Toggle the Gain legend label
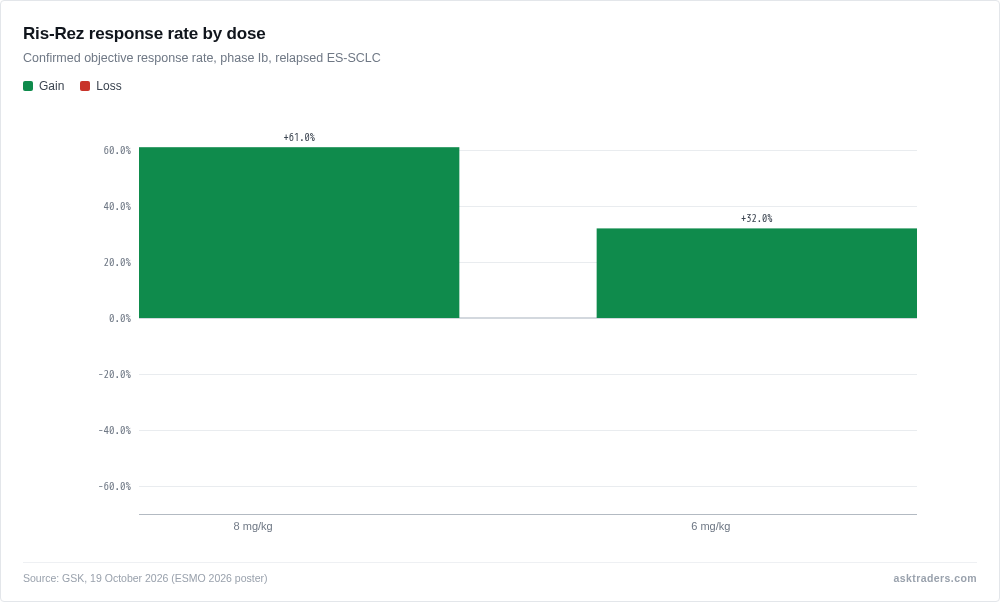The width and height of the screenshot is (1000, 602). point(52,86)
